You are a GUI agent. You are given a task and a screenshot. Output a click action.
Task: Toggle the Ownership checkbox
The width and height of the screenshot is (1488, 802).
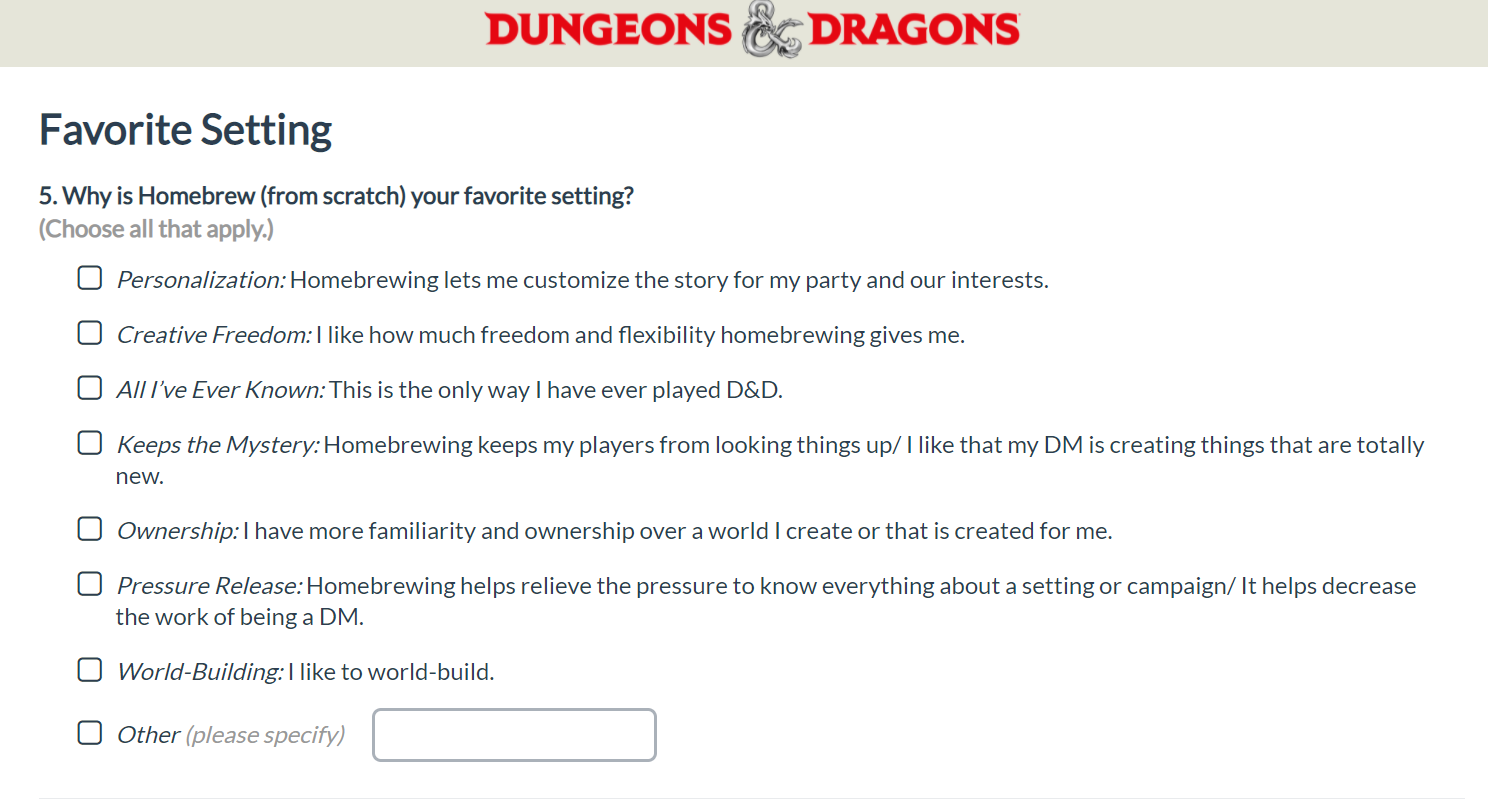[x=90, y=529]
